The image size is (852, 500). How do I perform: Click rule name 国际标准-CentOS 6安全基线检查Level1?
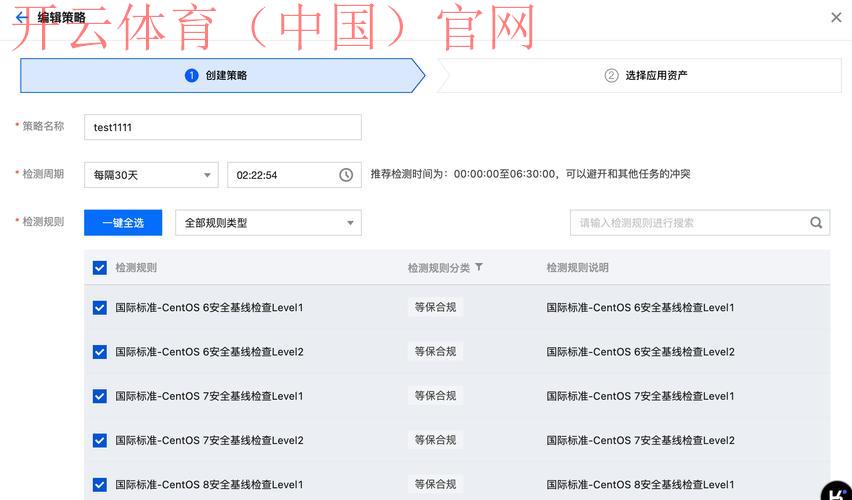point(209,308)
